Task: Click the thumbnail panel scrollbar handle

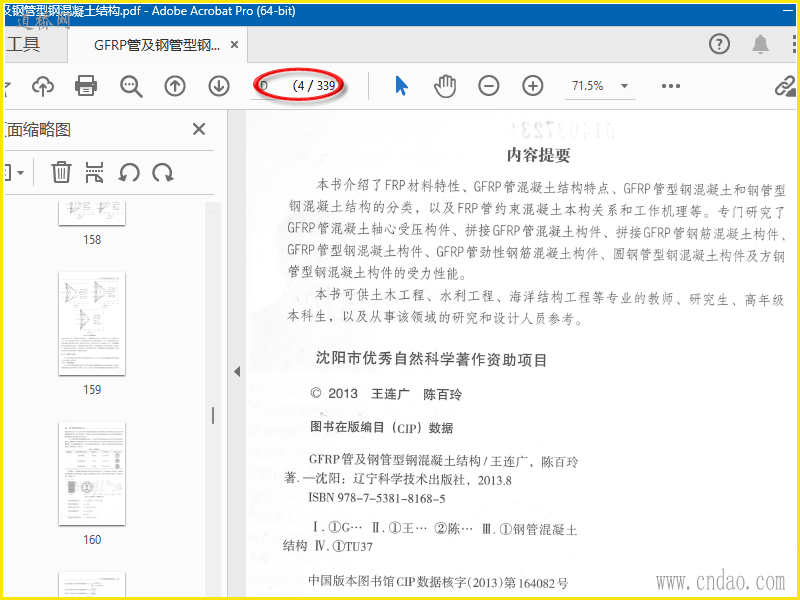Action: (213, 416)
